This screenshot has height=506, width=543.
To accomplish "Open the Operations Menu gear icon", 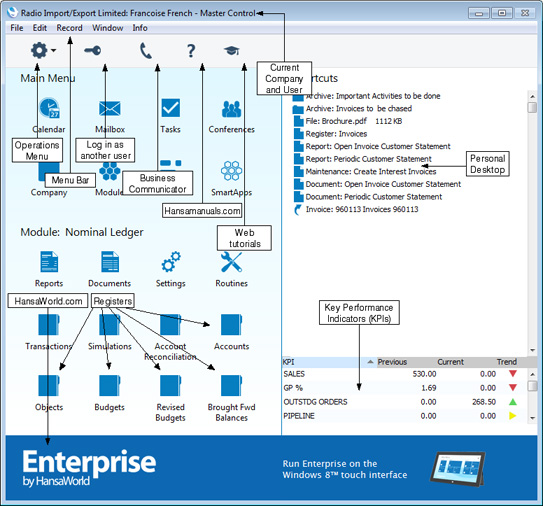I will pos(39,51).
